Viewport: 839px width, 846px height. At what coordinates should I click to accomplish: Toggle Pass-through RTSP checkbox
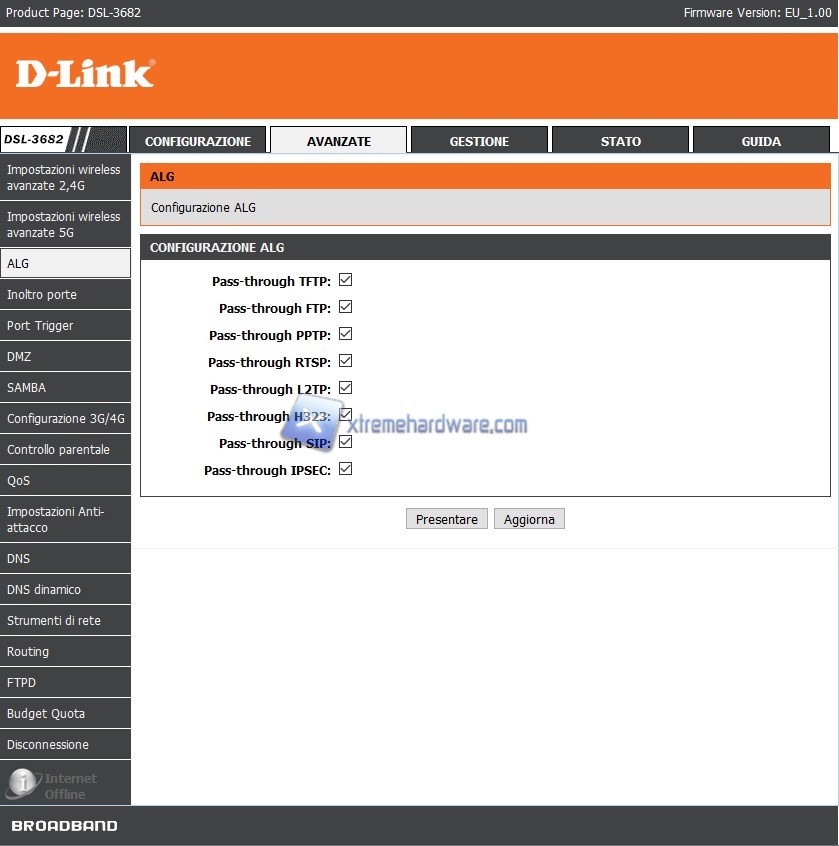[345, 361]
